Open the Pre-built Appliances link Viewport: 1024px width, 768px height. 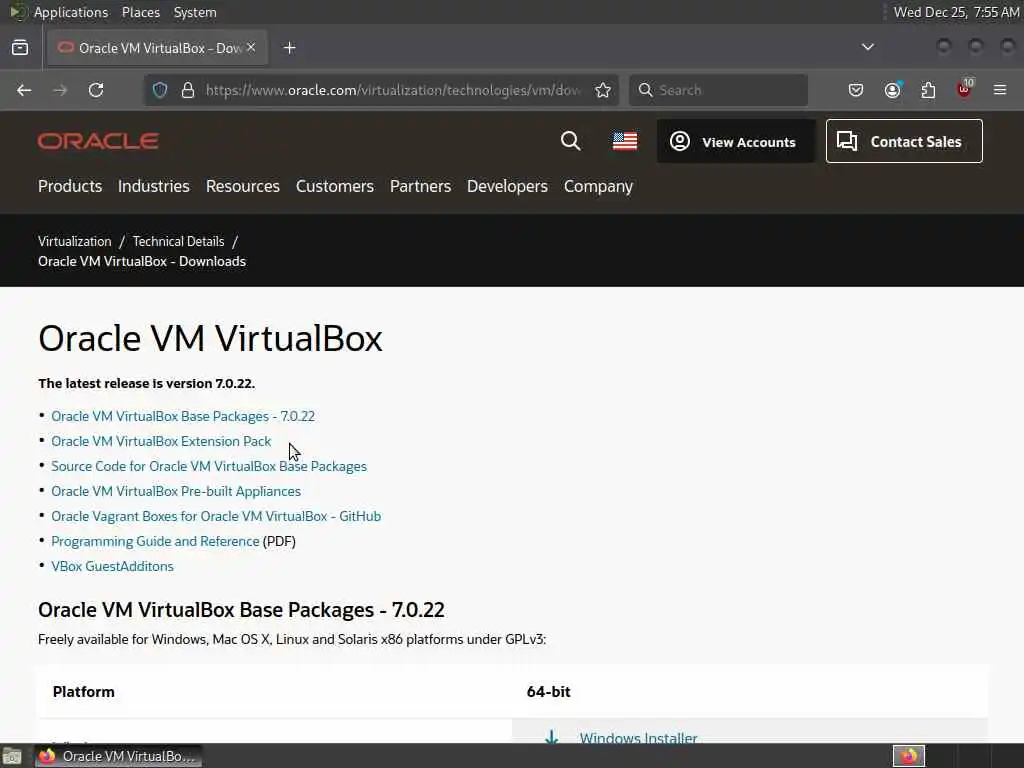point(176,491)
